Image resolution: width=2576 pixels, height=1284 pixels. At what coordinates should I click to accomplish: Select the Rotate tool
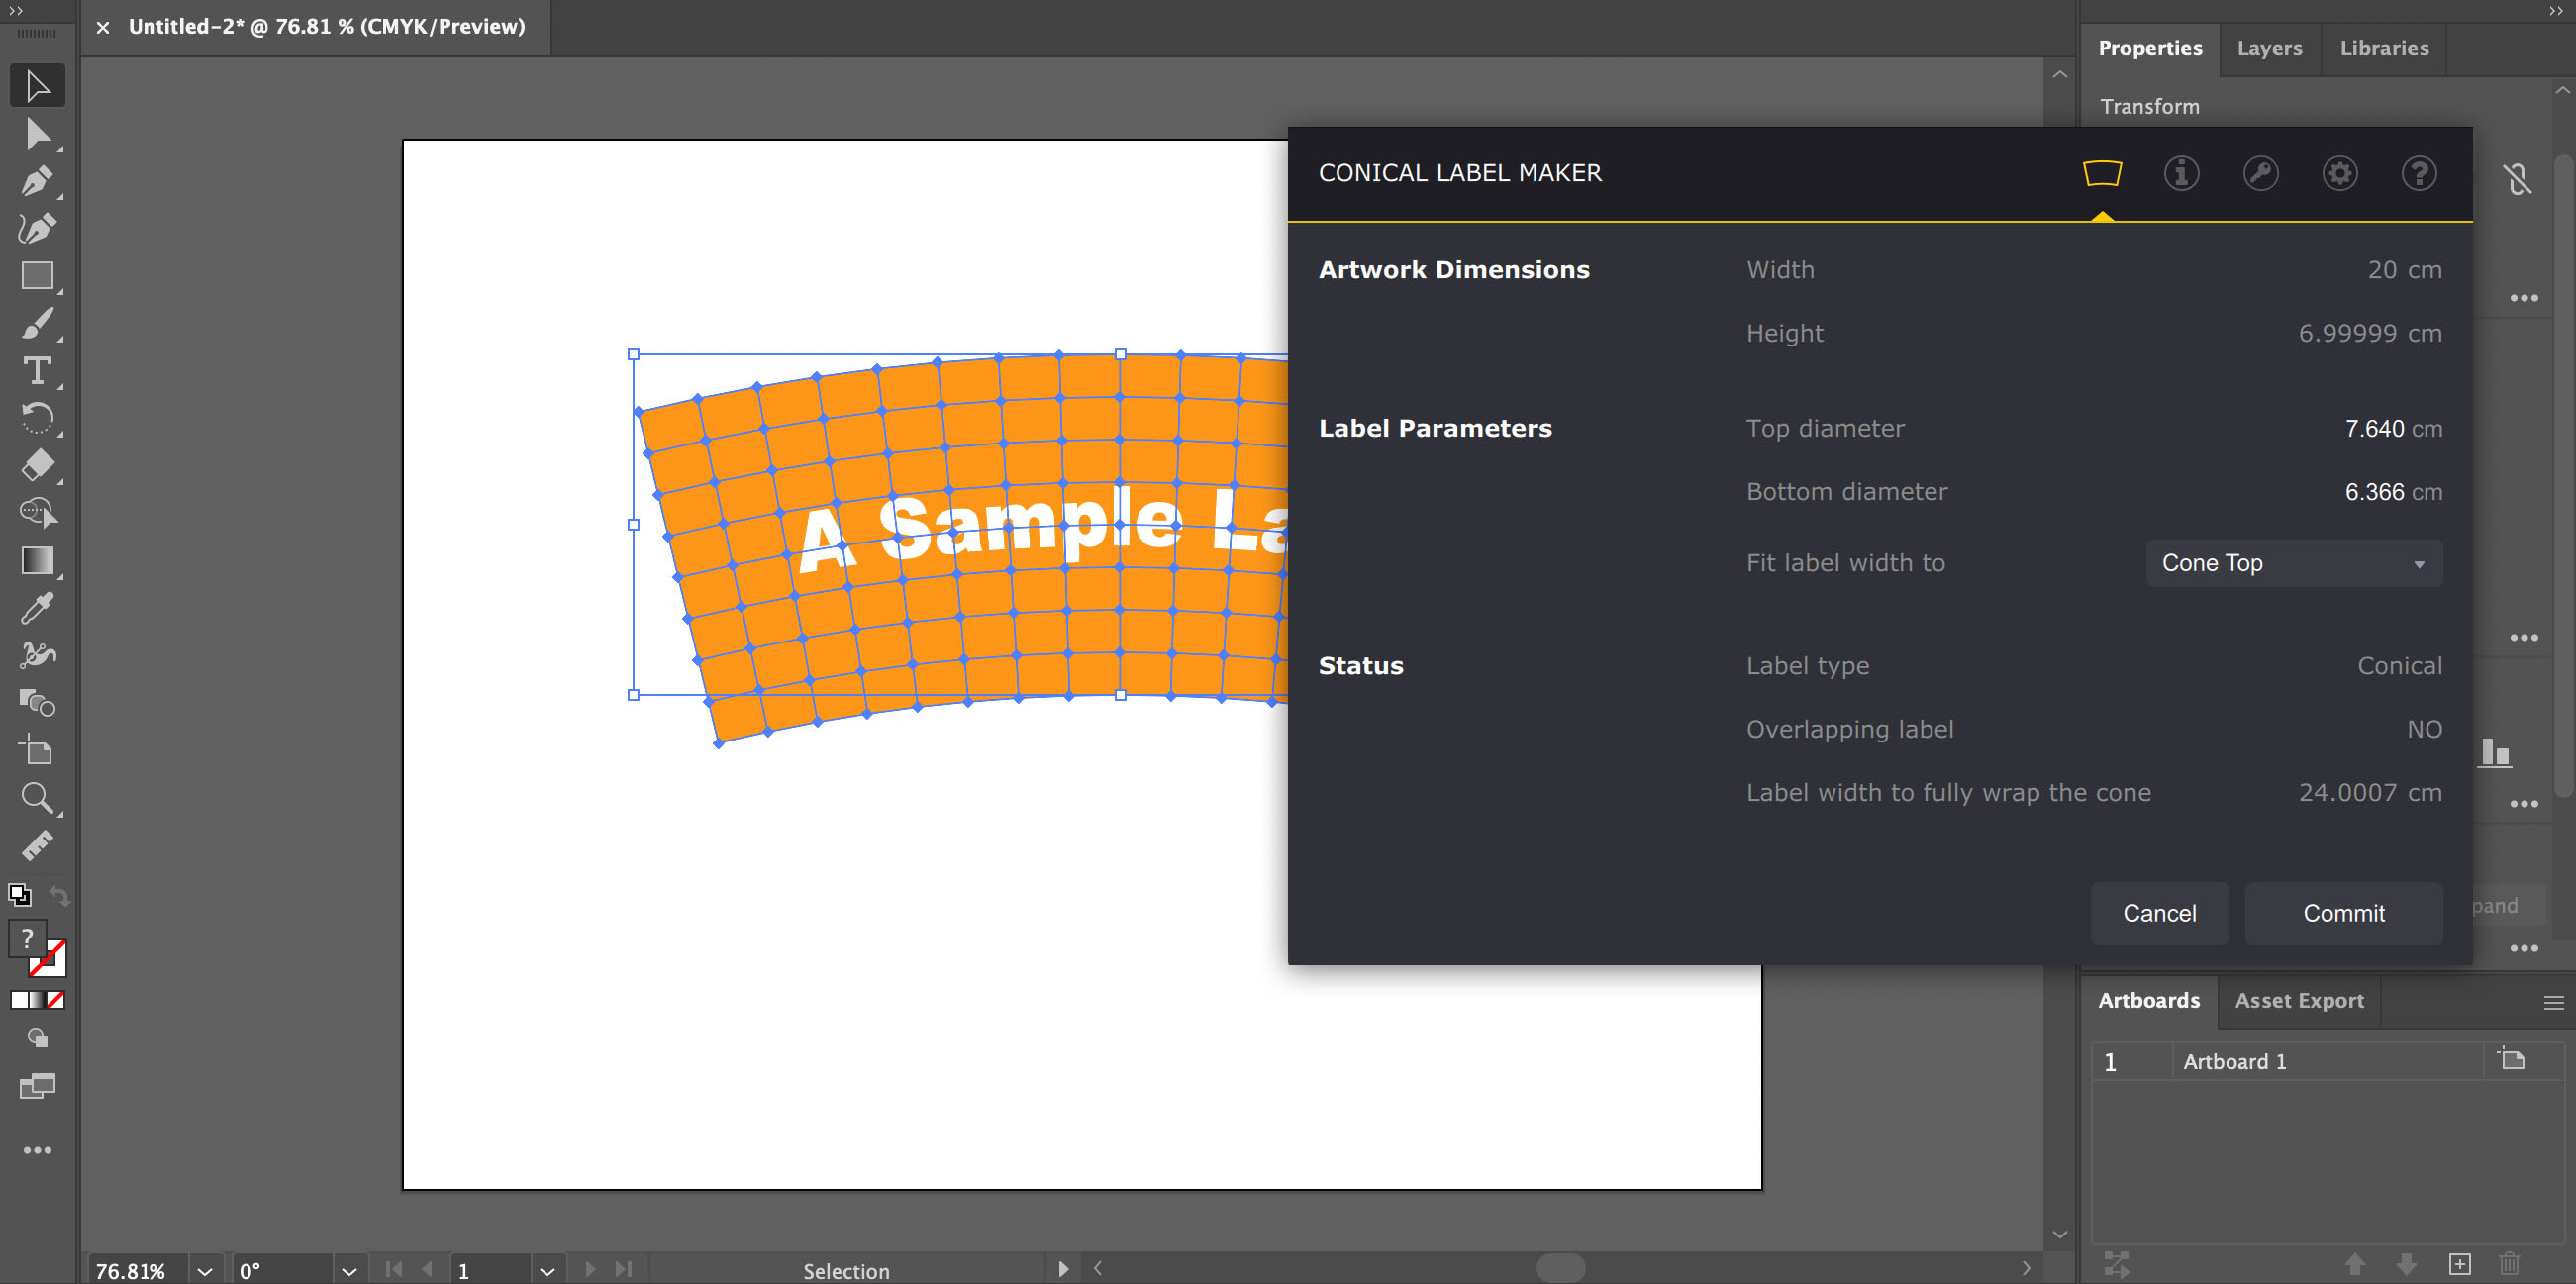[38, 418]
